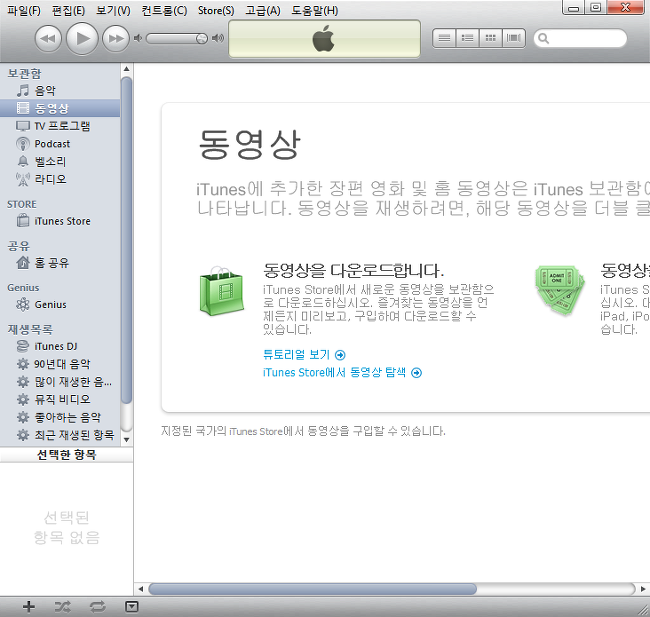This screenshot has width=650, height=617.
Task: Open 많이 재생한 음... smart playlist
Action: coord(60,381)
